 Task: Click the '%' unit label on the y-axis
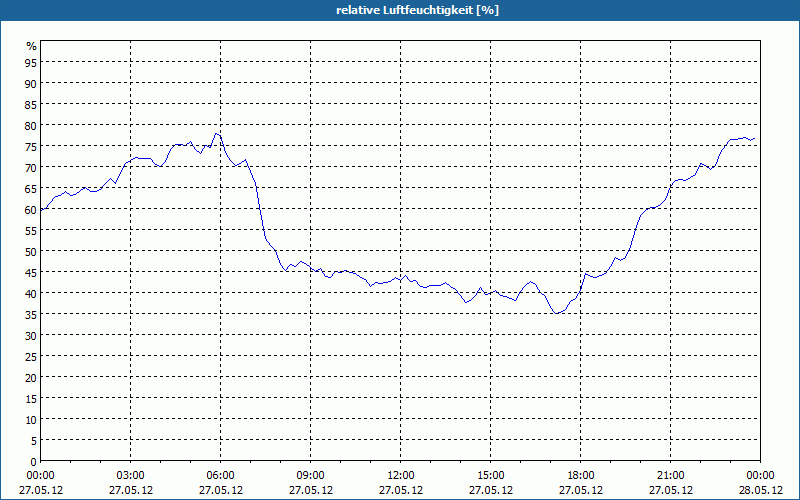pyautogui.click(x=32, y=46)
